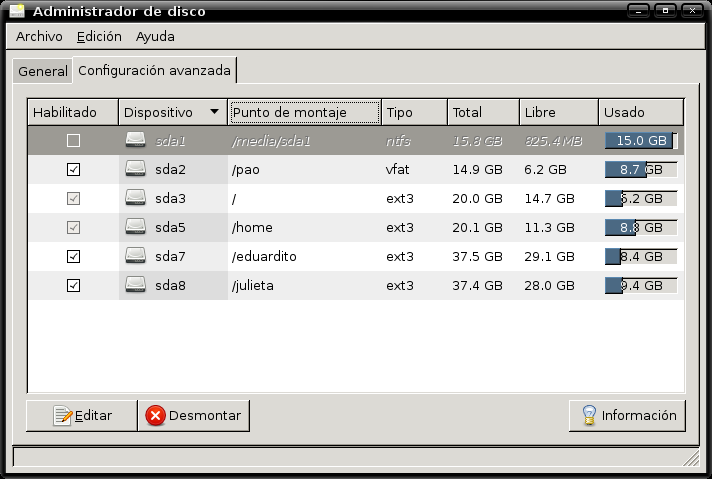Click the Punto de montaje column header
Viewport: 712px width, 479px height.
coord(304,113)
